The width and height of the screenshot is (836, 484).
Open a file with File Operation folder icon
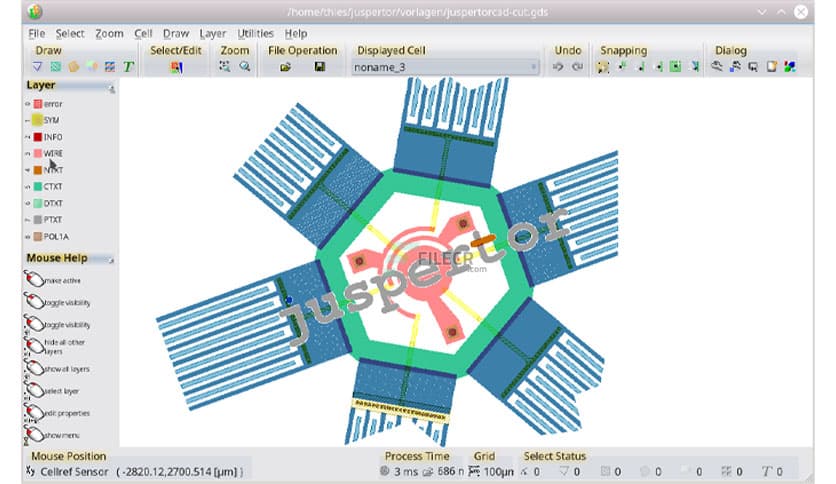[285, 67]
